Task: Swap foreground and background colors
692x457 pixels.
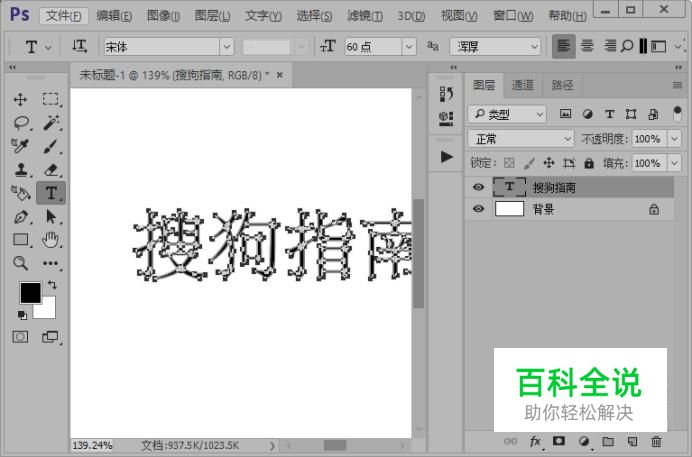Action: point(52,285)
